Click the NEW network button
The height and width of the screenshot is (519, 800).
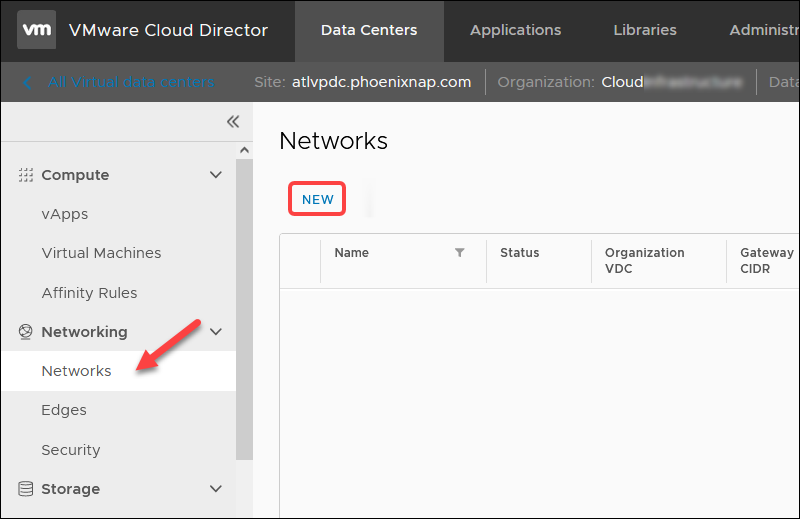point(317,199)
